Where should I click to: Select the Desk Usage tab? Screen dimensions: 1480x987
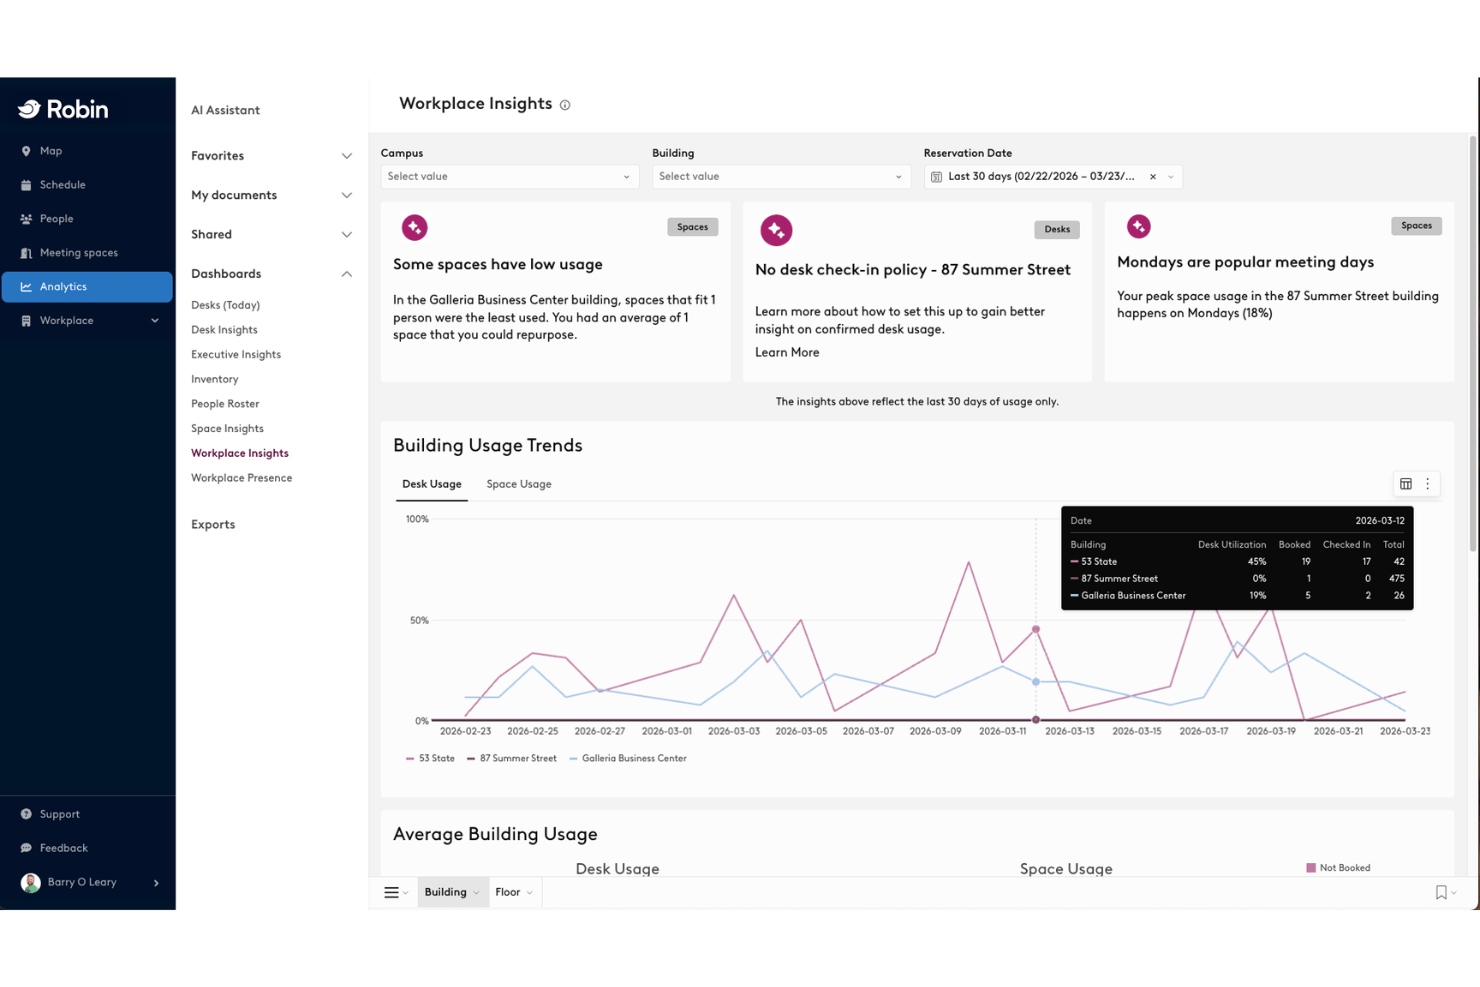click(x=432, y=484)
